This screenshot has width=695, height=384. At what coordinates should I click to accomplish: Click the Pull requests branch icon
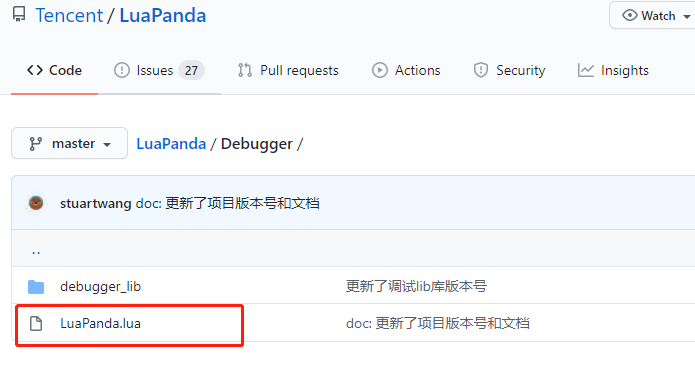[245, 70]
